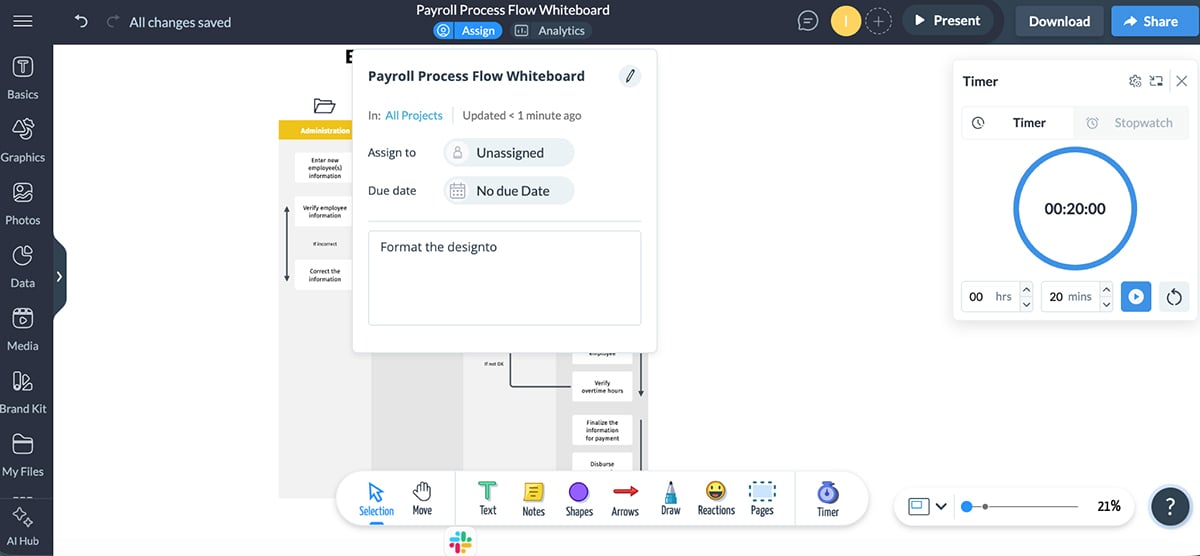The width and height of the screenshot is (1200, 556).
Task: Open the Pages tool
Action: pos(762,498)
